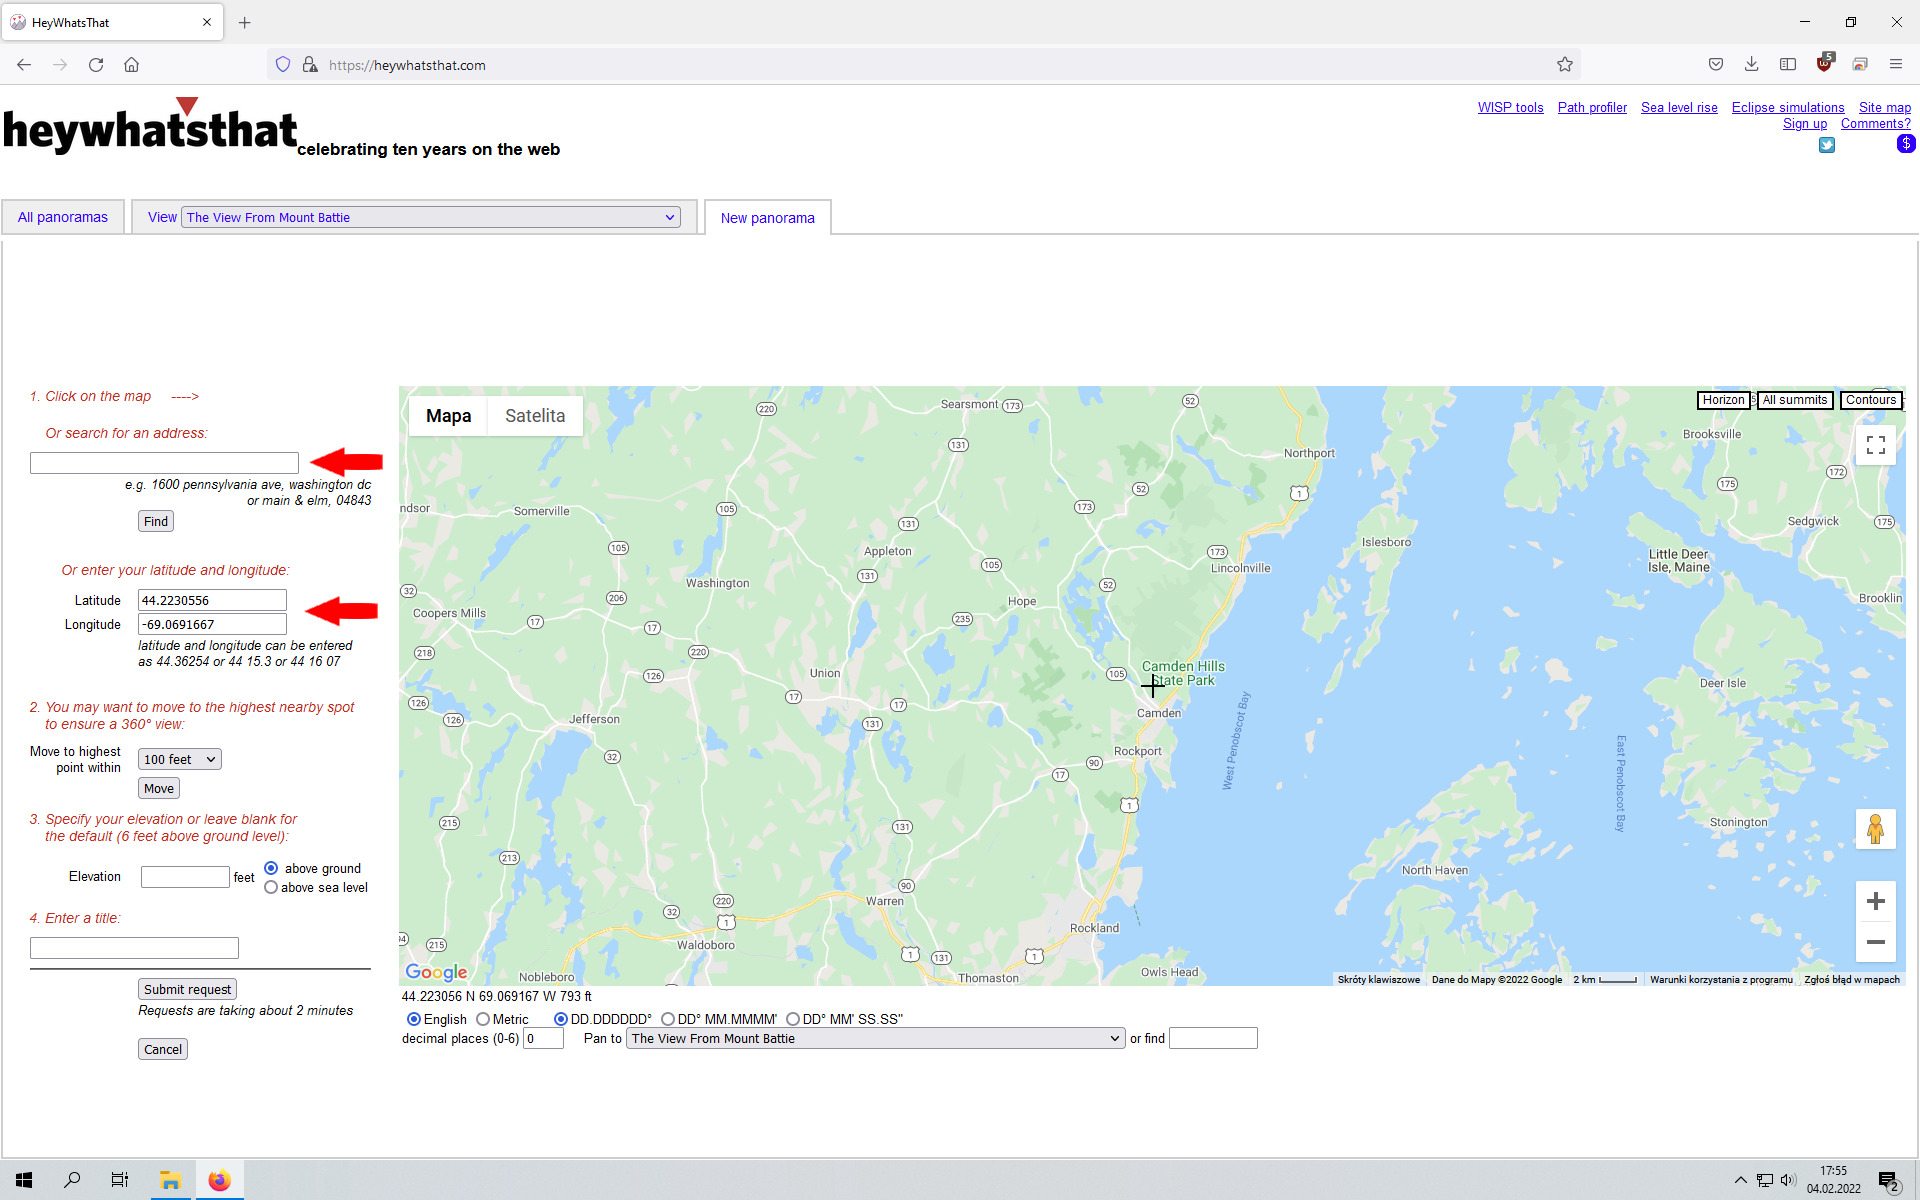This screenshot has width=1920, height=1200.
Task: Open the Pan to dropdown
Action: click(x=875, y=1039)
